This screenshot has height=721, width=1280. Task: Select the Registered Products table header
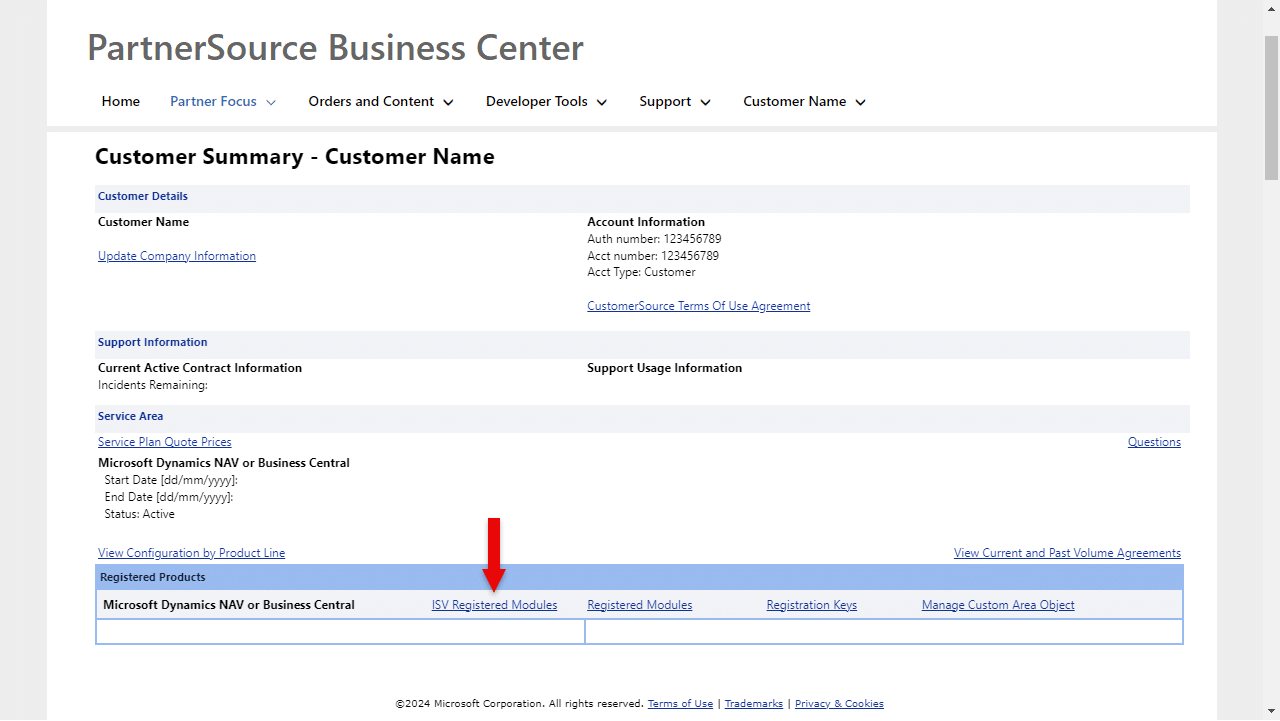[x=639, y=577]
